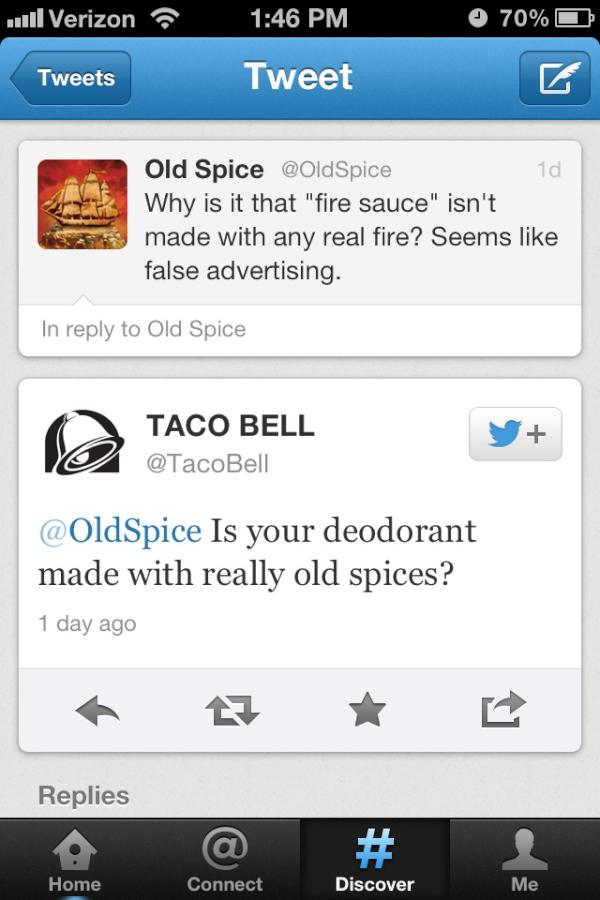Viewport: 600px width, 900px height.
Task: Tap the Old Spice ship avatar
Action: 83,204
